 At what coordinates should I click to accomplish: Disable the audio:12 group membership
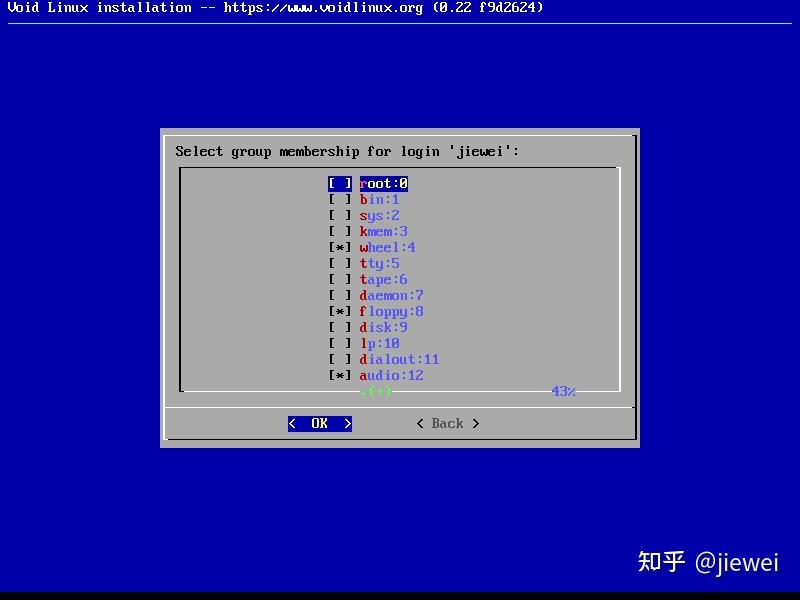click(339, 375)
